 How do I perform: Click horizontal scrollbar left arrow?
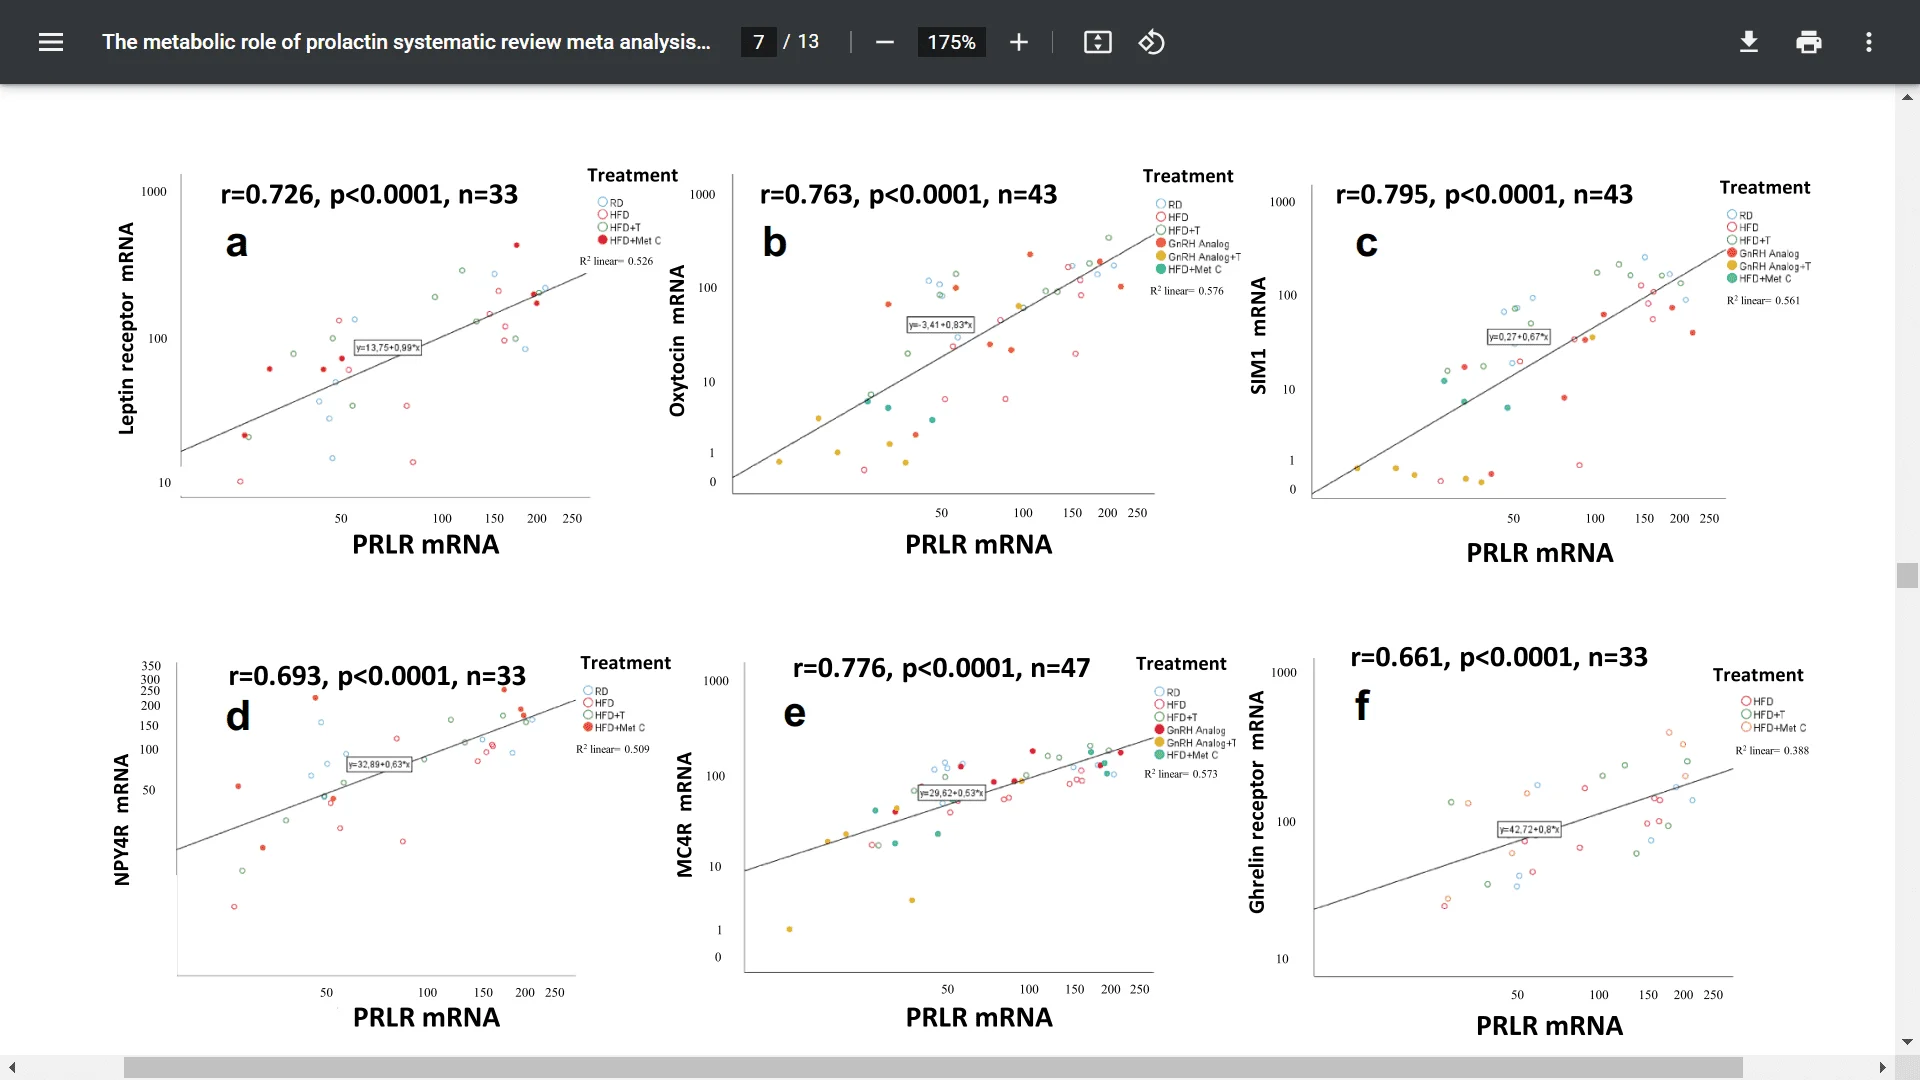click(11, 1068)
